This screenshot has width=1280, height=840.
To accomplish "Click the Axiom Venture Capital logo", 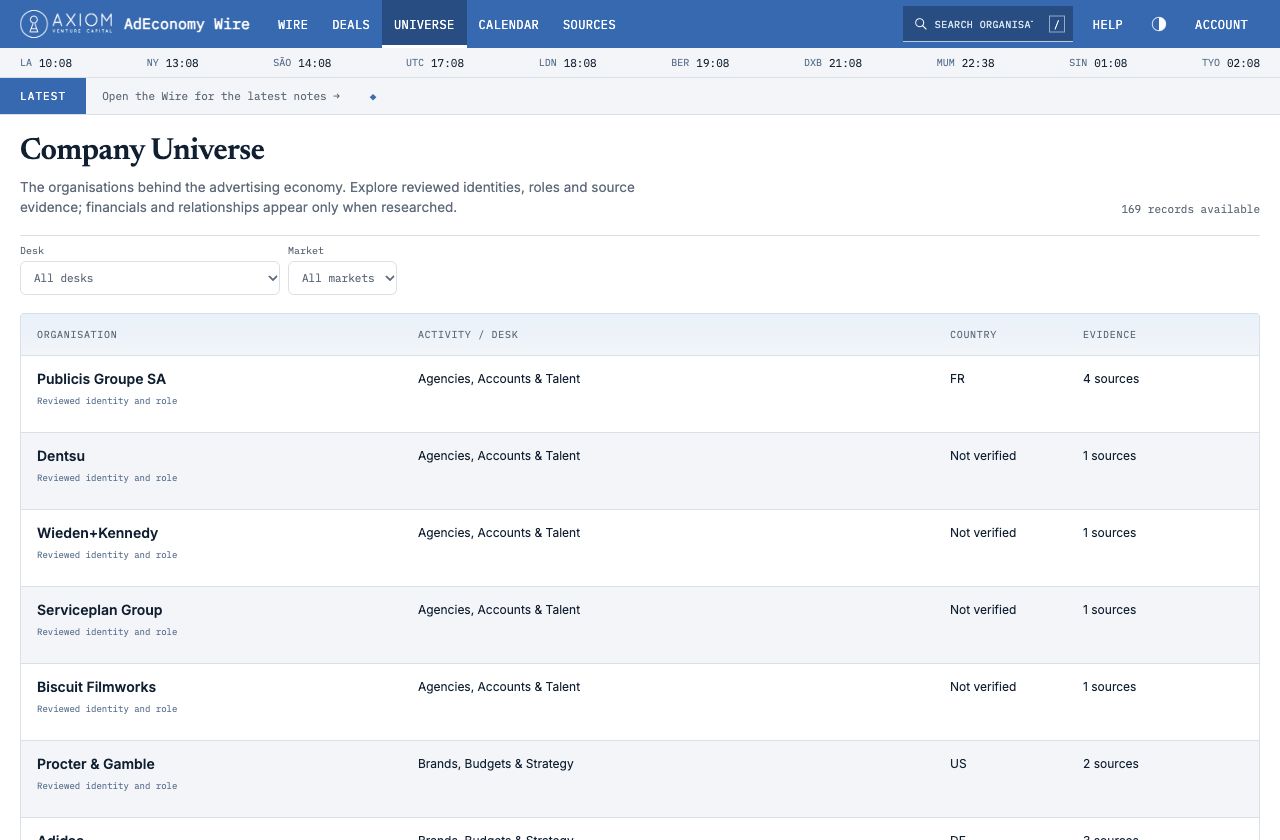I will click(65, 24).
